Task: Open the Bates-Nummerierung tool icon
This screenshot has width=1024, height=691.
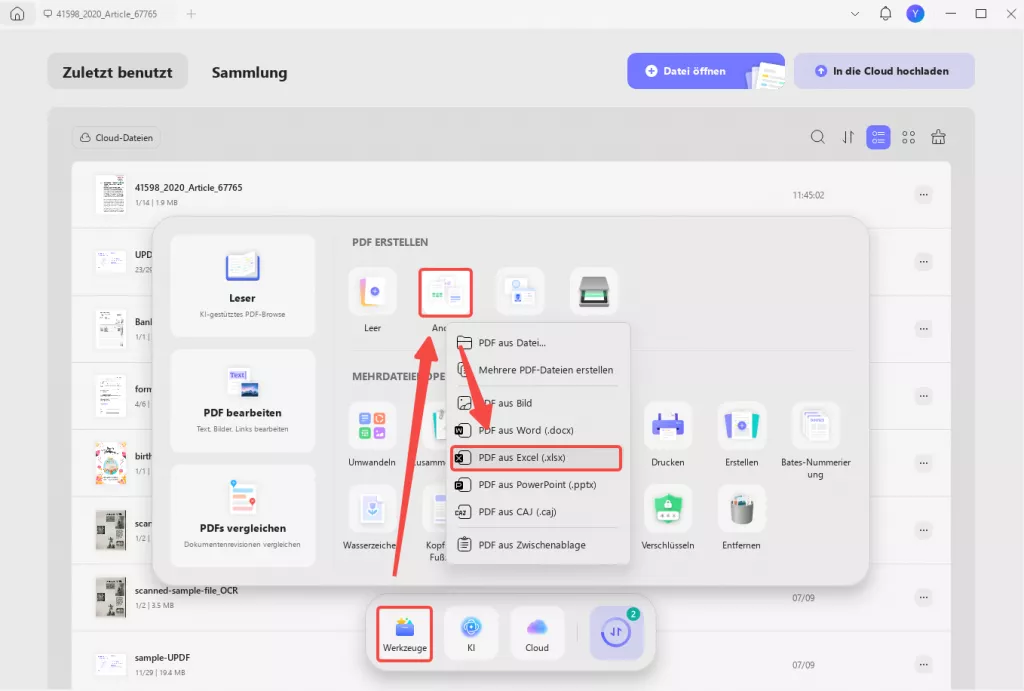Action: [816, 426]
